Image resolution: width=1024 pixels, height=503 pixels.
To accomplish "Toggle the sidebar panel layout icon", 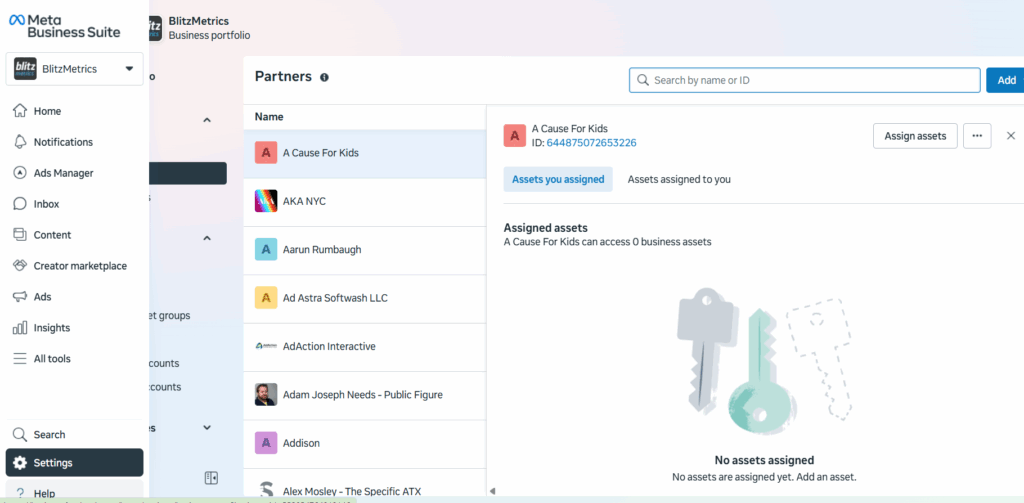I will click(211, 478).
